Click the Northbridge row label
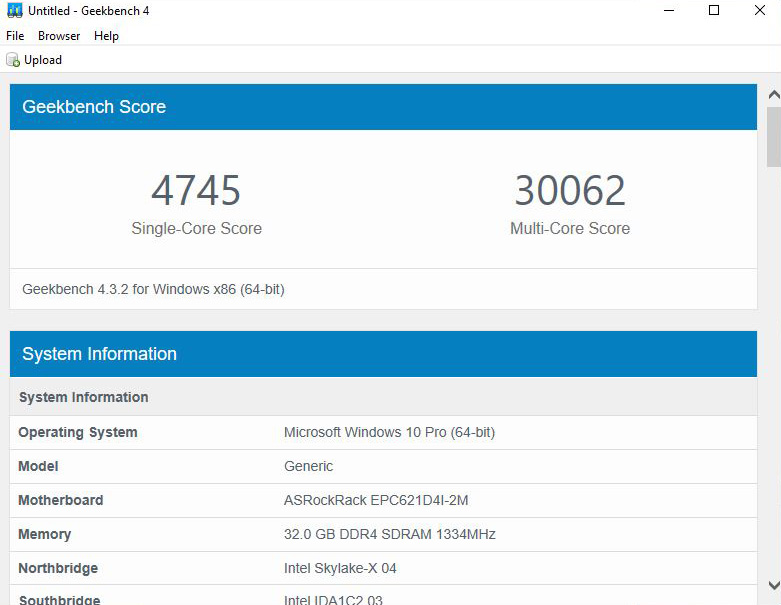 point(58,568)
